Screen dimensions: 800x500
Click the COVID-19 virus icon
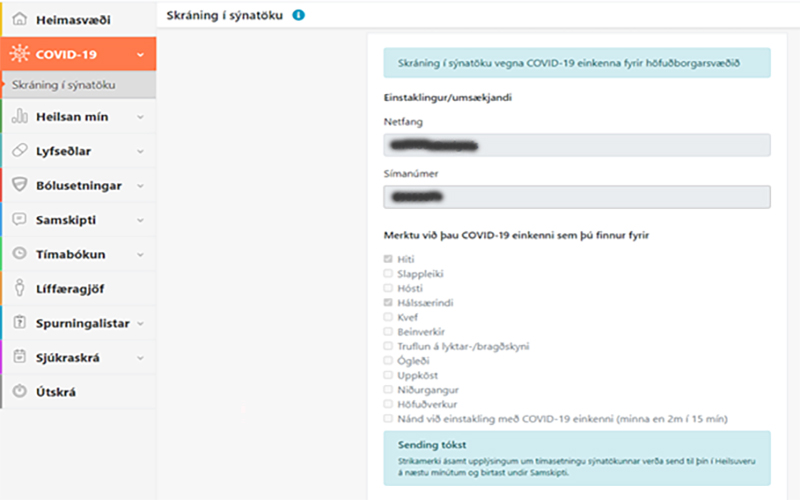[19, 54]
